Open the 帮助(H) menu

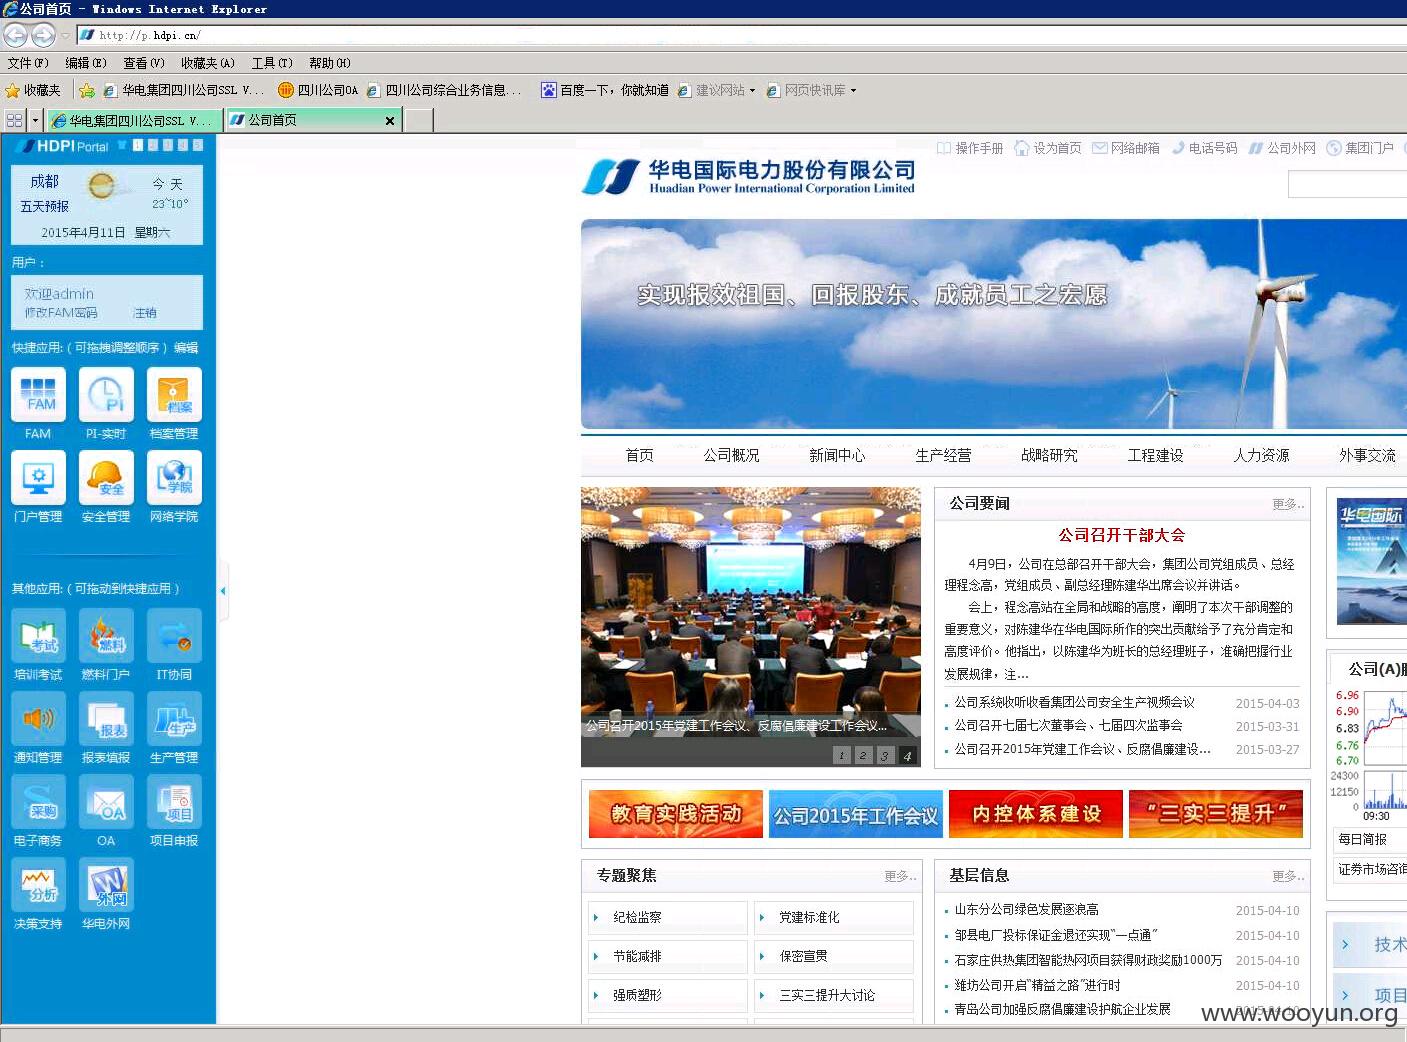[330, 63]
